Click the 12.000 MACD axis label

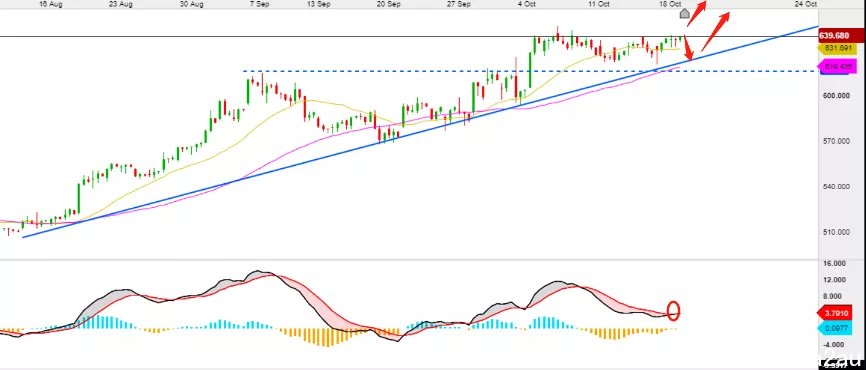pos(836,280)
